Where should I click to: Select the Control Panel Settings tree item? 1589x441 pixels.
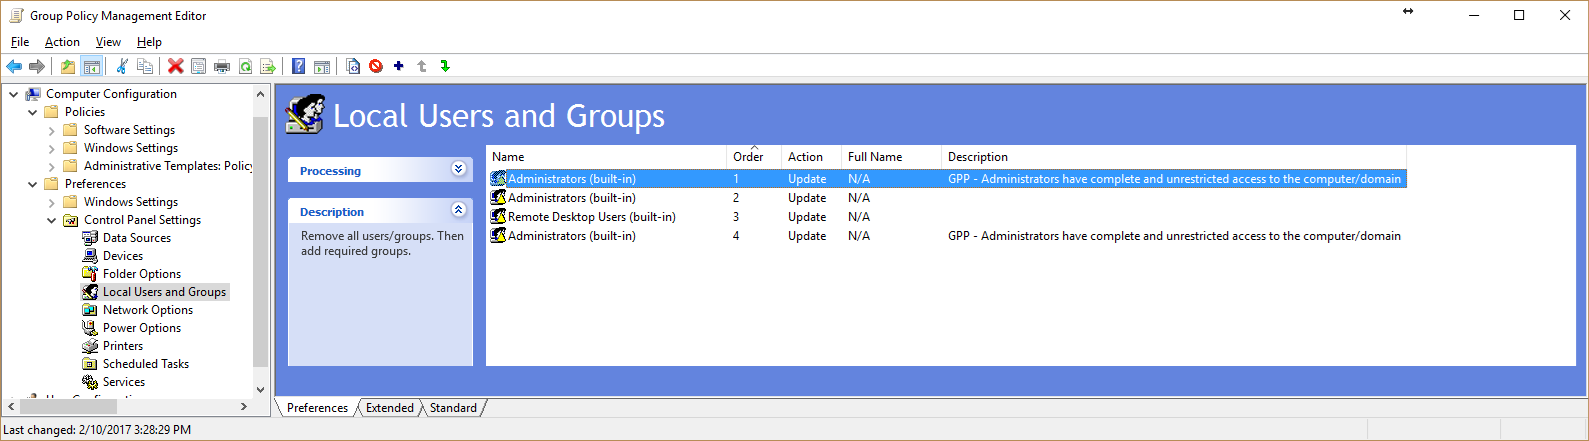pyautogui.click(x=142, y=220)
